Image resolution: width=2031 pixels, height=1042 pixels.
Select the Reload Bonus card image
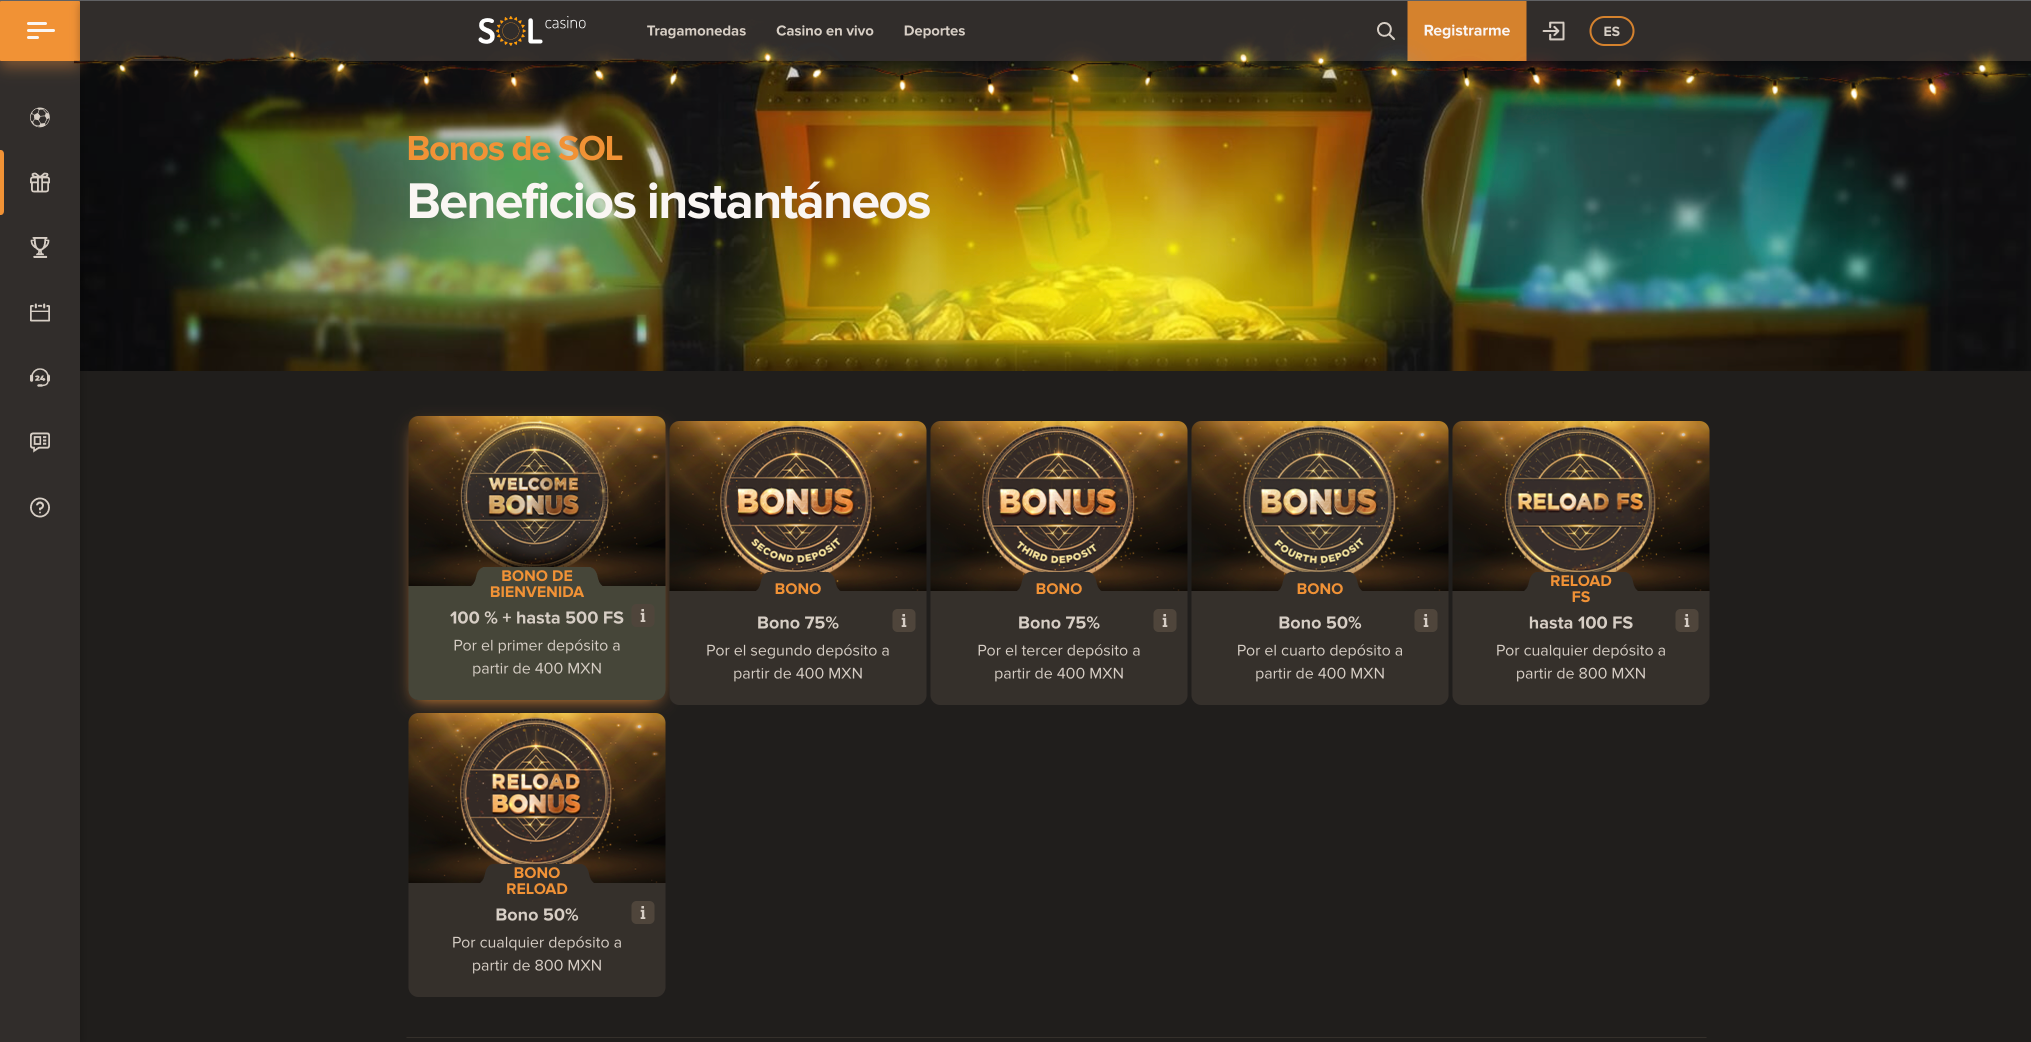pyautogui.click(x=536, y=795)
